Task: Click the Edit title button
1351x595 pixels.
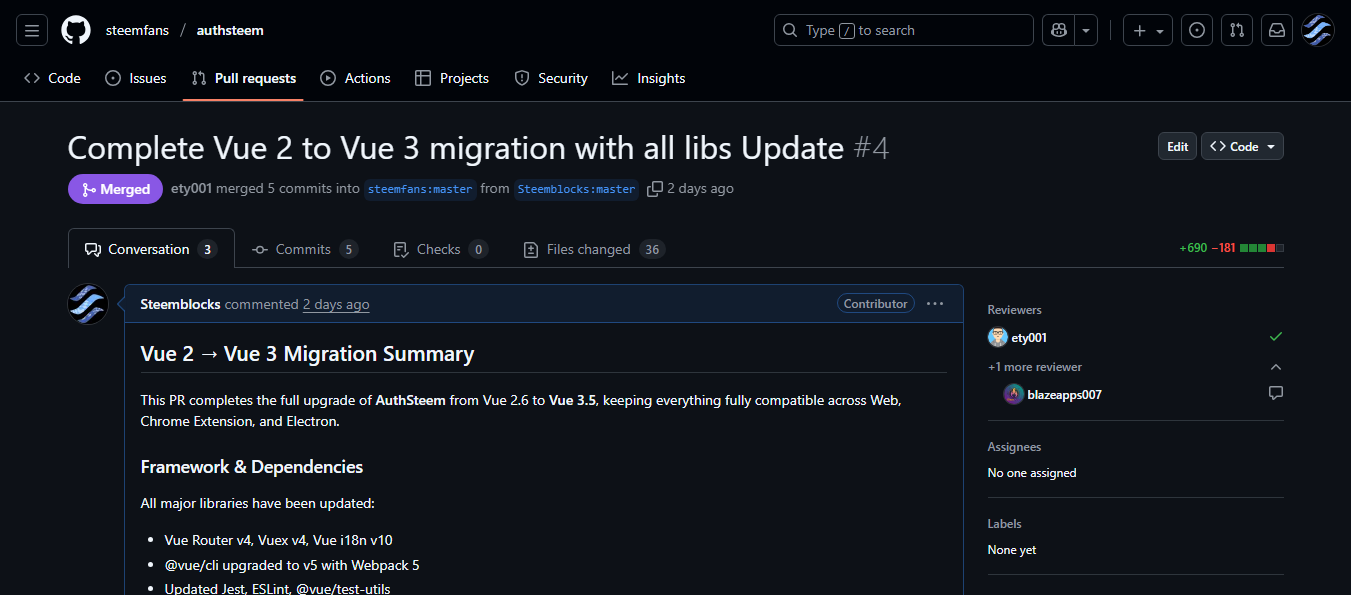Action: point(1178,146)
